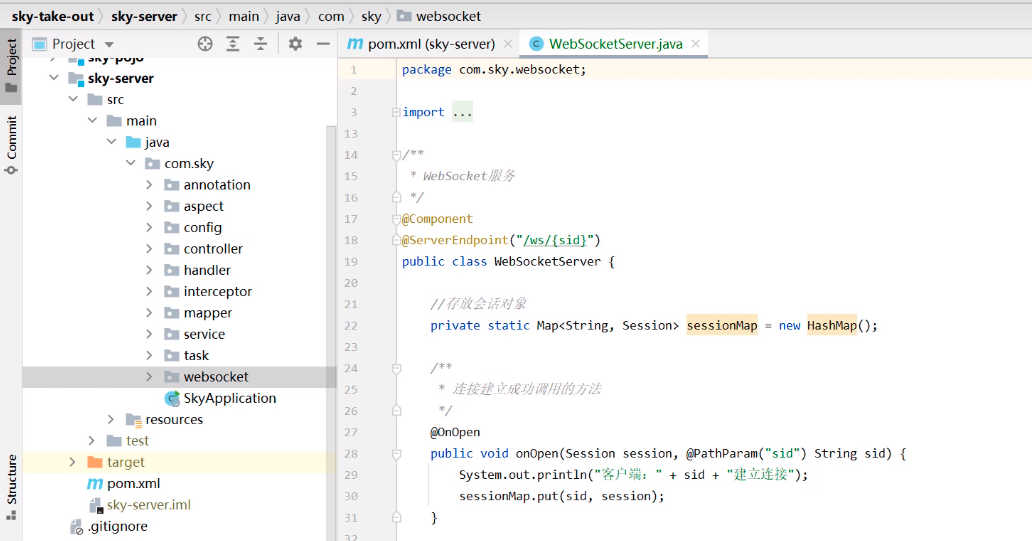Image resolution: width=1032 pixels, height=541 pixels.
Task: Collapse the sky-server module node
Action: (53, 78)
